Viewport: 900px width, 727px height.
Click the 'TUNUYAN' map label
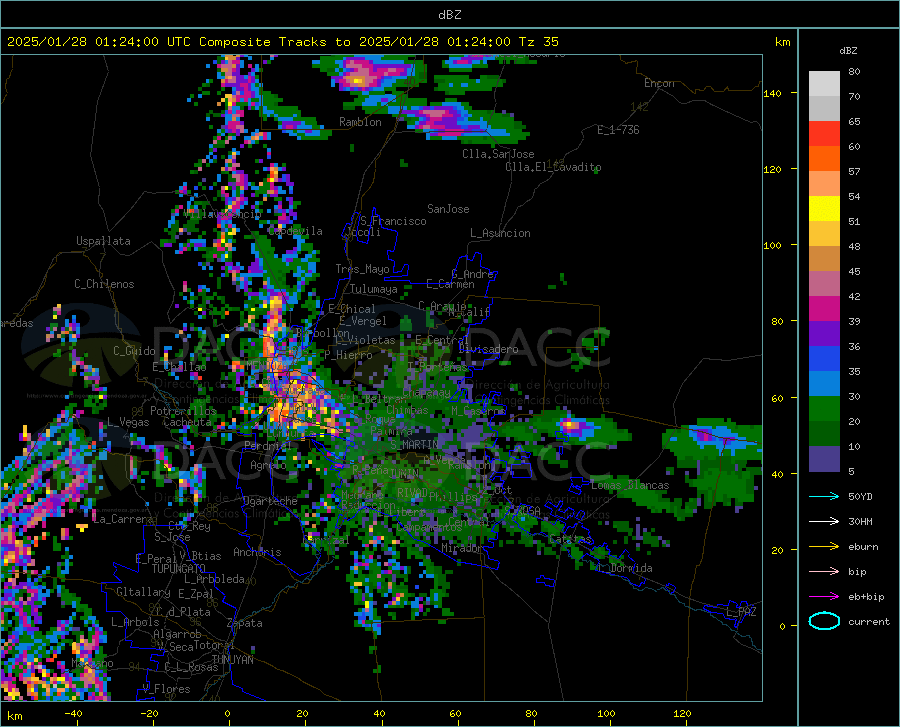(x=232, y=660)
